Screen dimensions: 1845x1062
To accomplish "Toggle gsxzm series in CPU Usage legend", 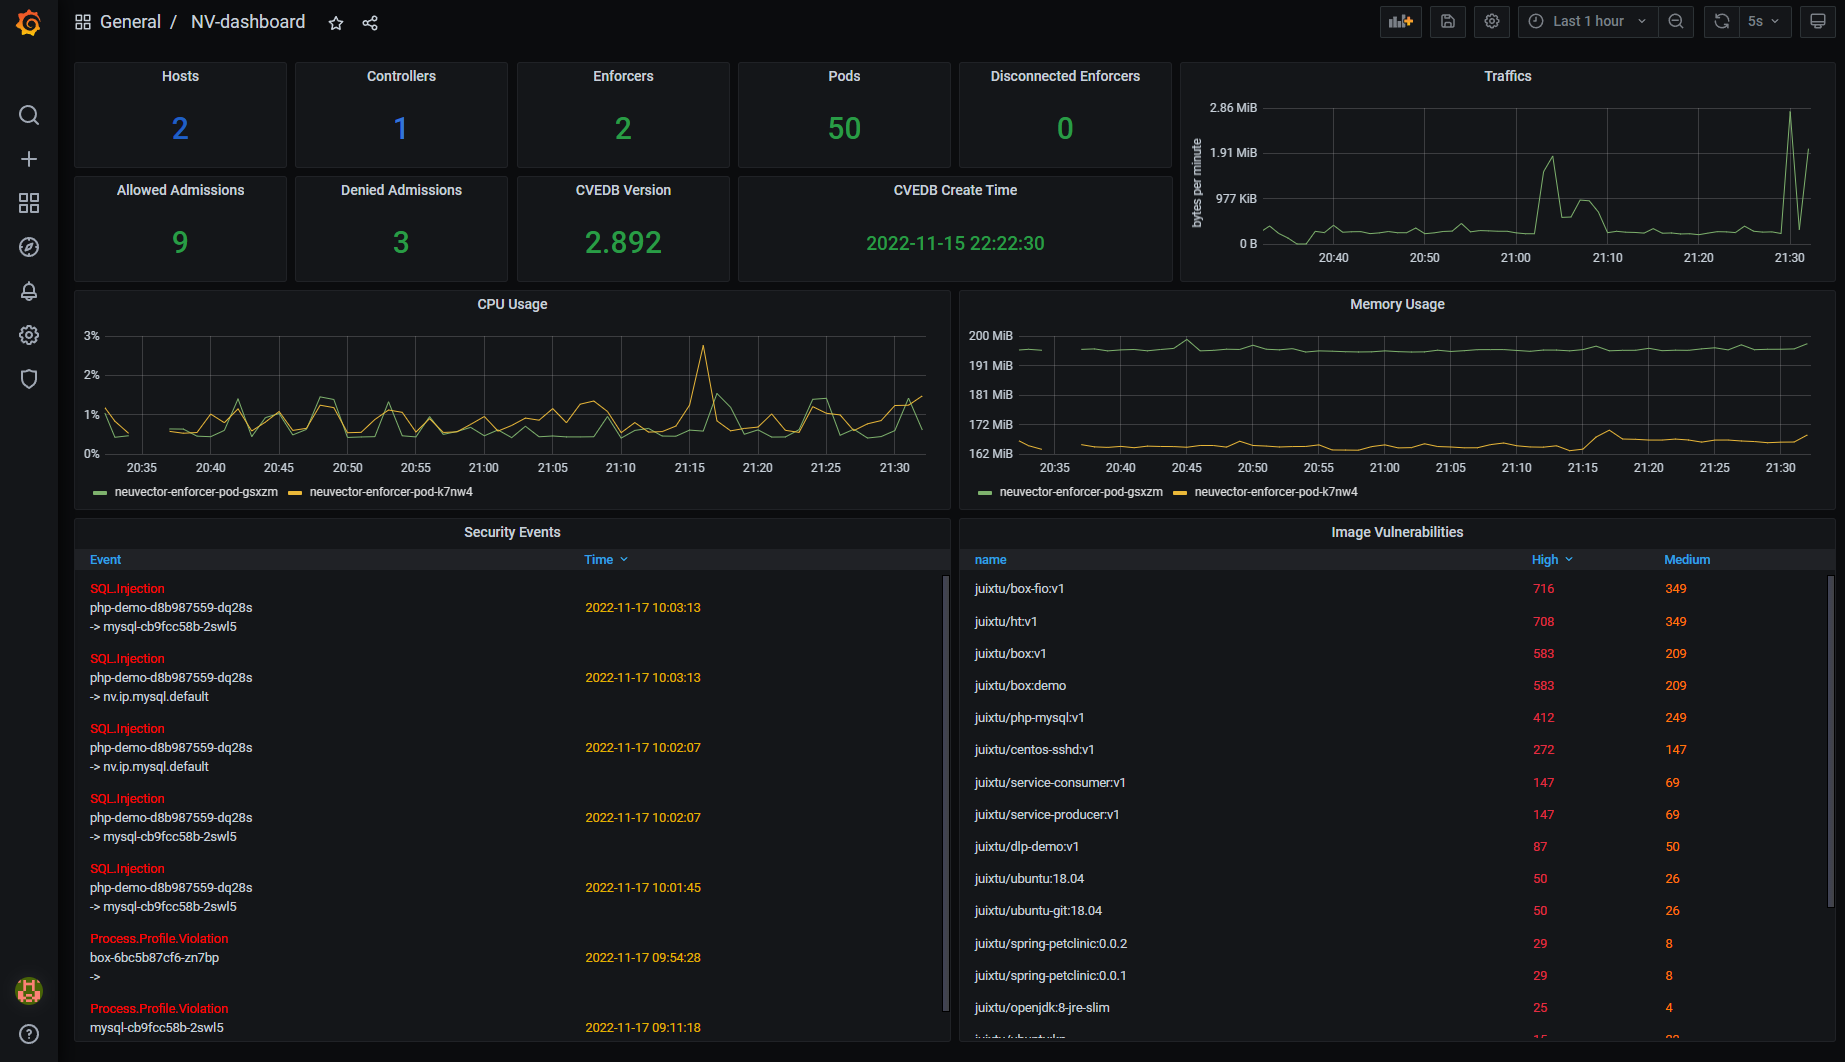I will click(196, 492).
